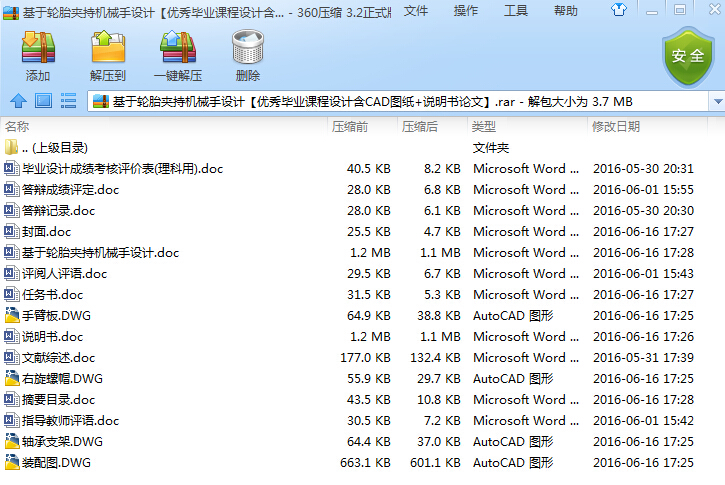725x485 pixels.
Task: Expand the address bar path dropdown
Action: click(x=717, y=101)
